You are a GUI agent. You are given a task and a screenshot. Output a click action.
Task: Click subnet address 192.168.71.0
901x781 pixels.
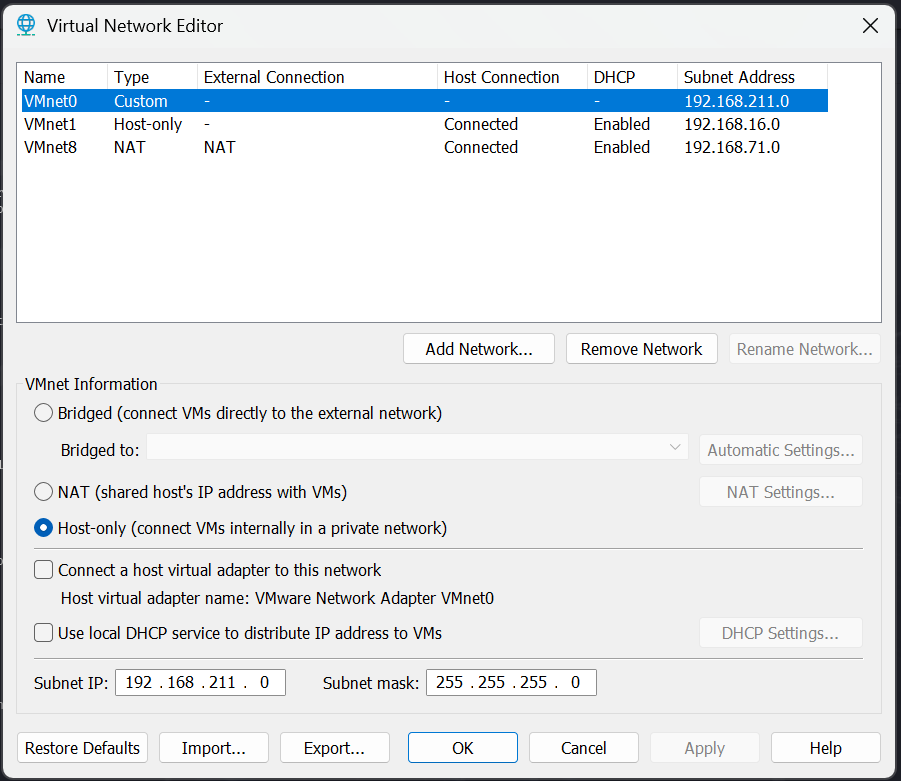[731, 147]
